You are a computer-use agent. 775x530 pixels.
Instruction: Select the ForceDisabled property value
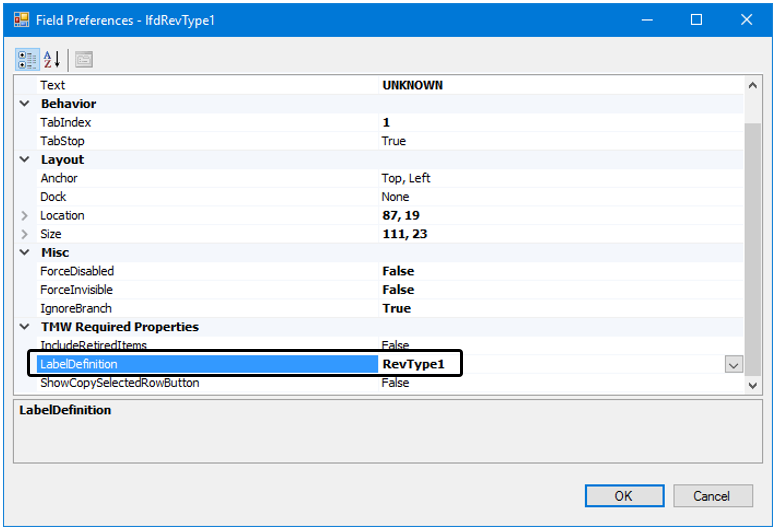tap(398, 271)
